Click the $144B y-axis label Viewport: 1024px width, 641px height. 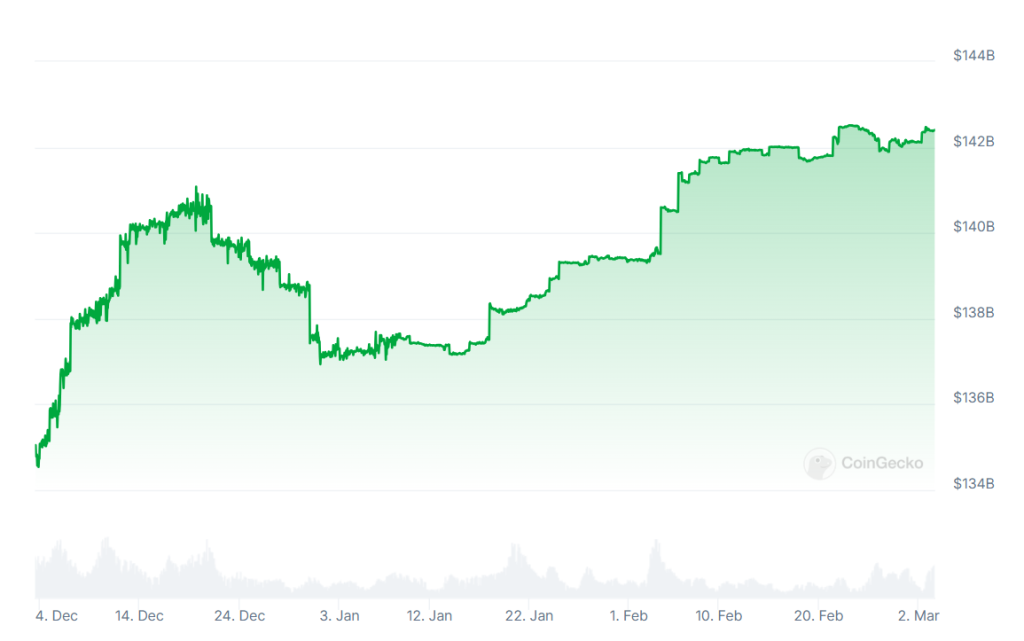click(x=974, y=56)
